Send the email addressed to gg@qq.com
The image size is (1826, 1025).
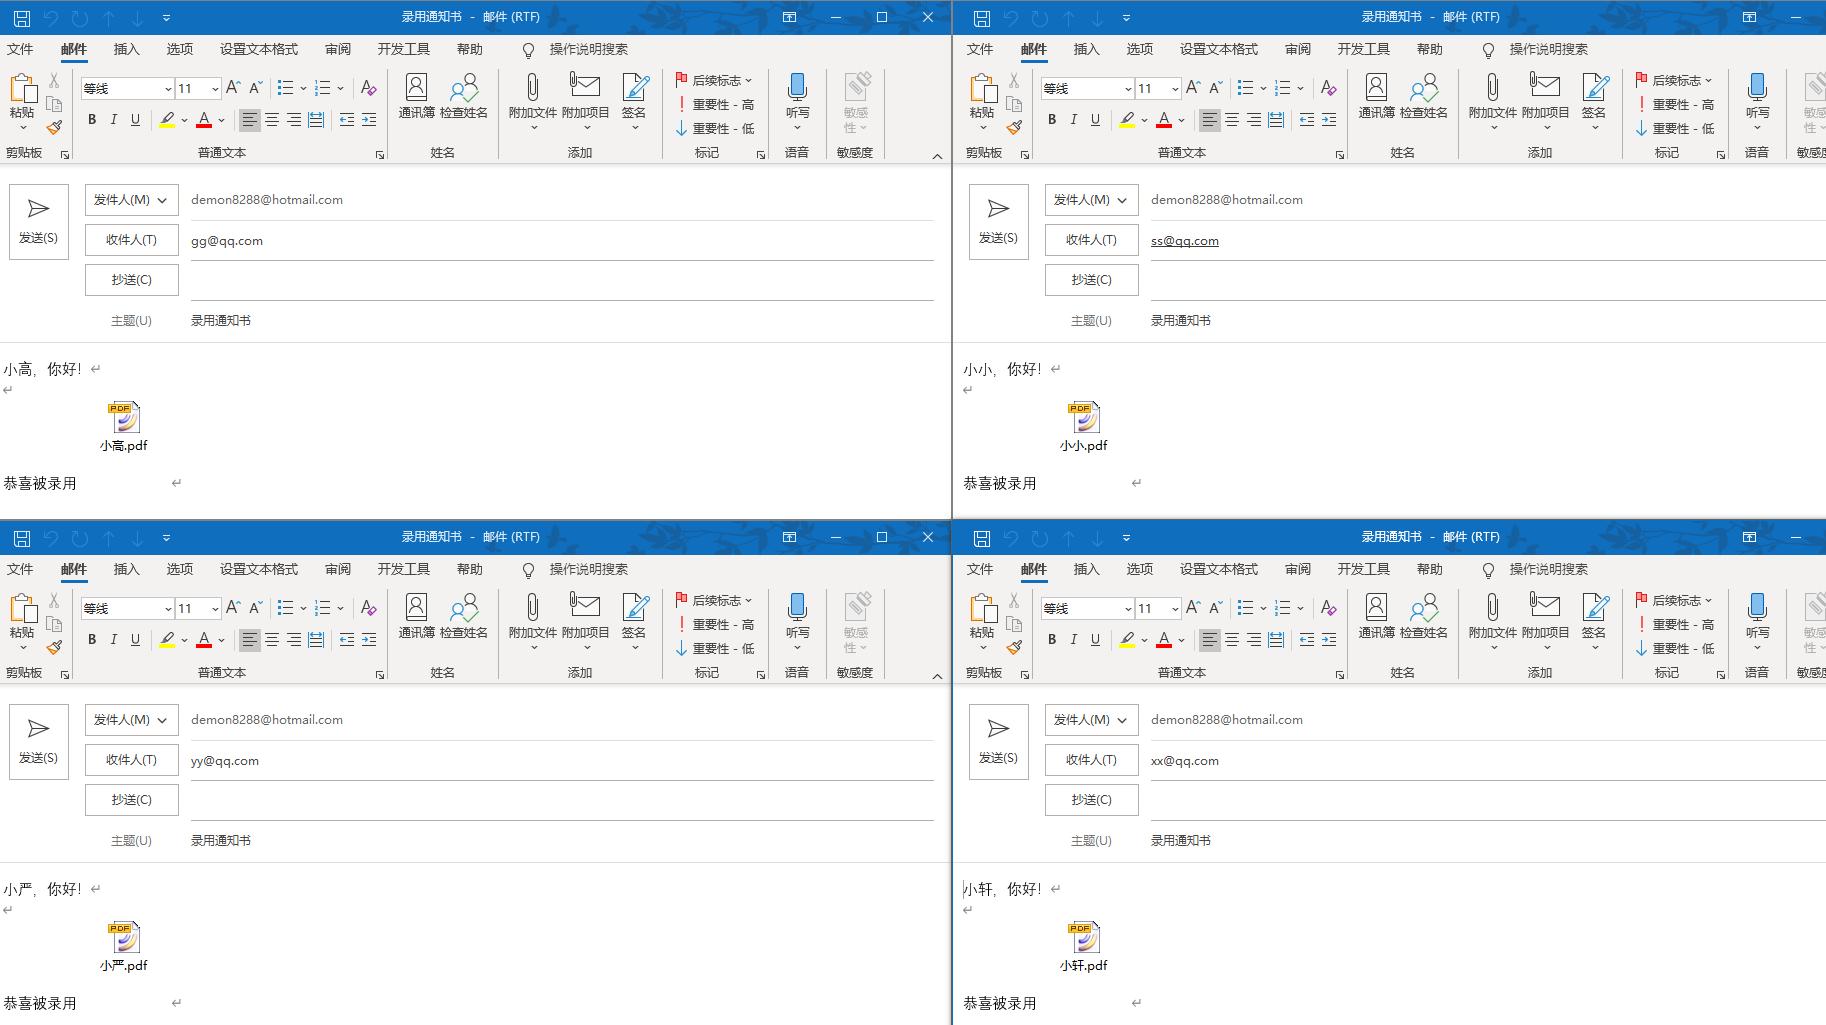[38, 221]
